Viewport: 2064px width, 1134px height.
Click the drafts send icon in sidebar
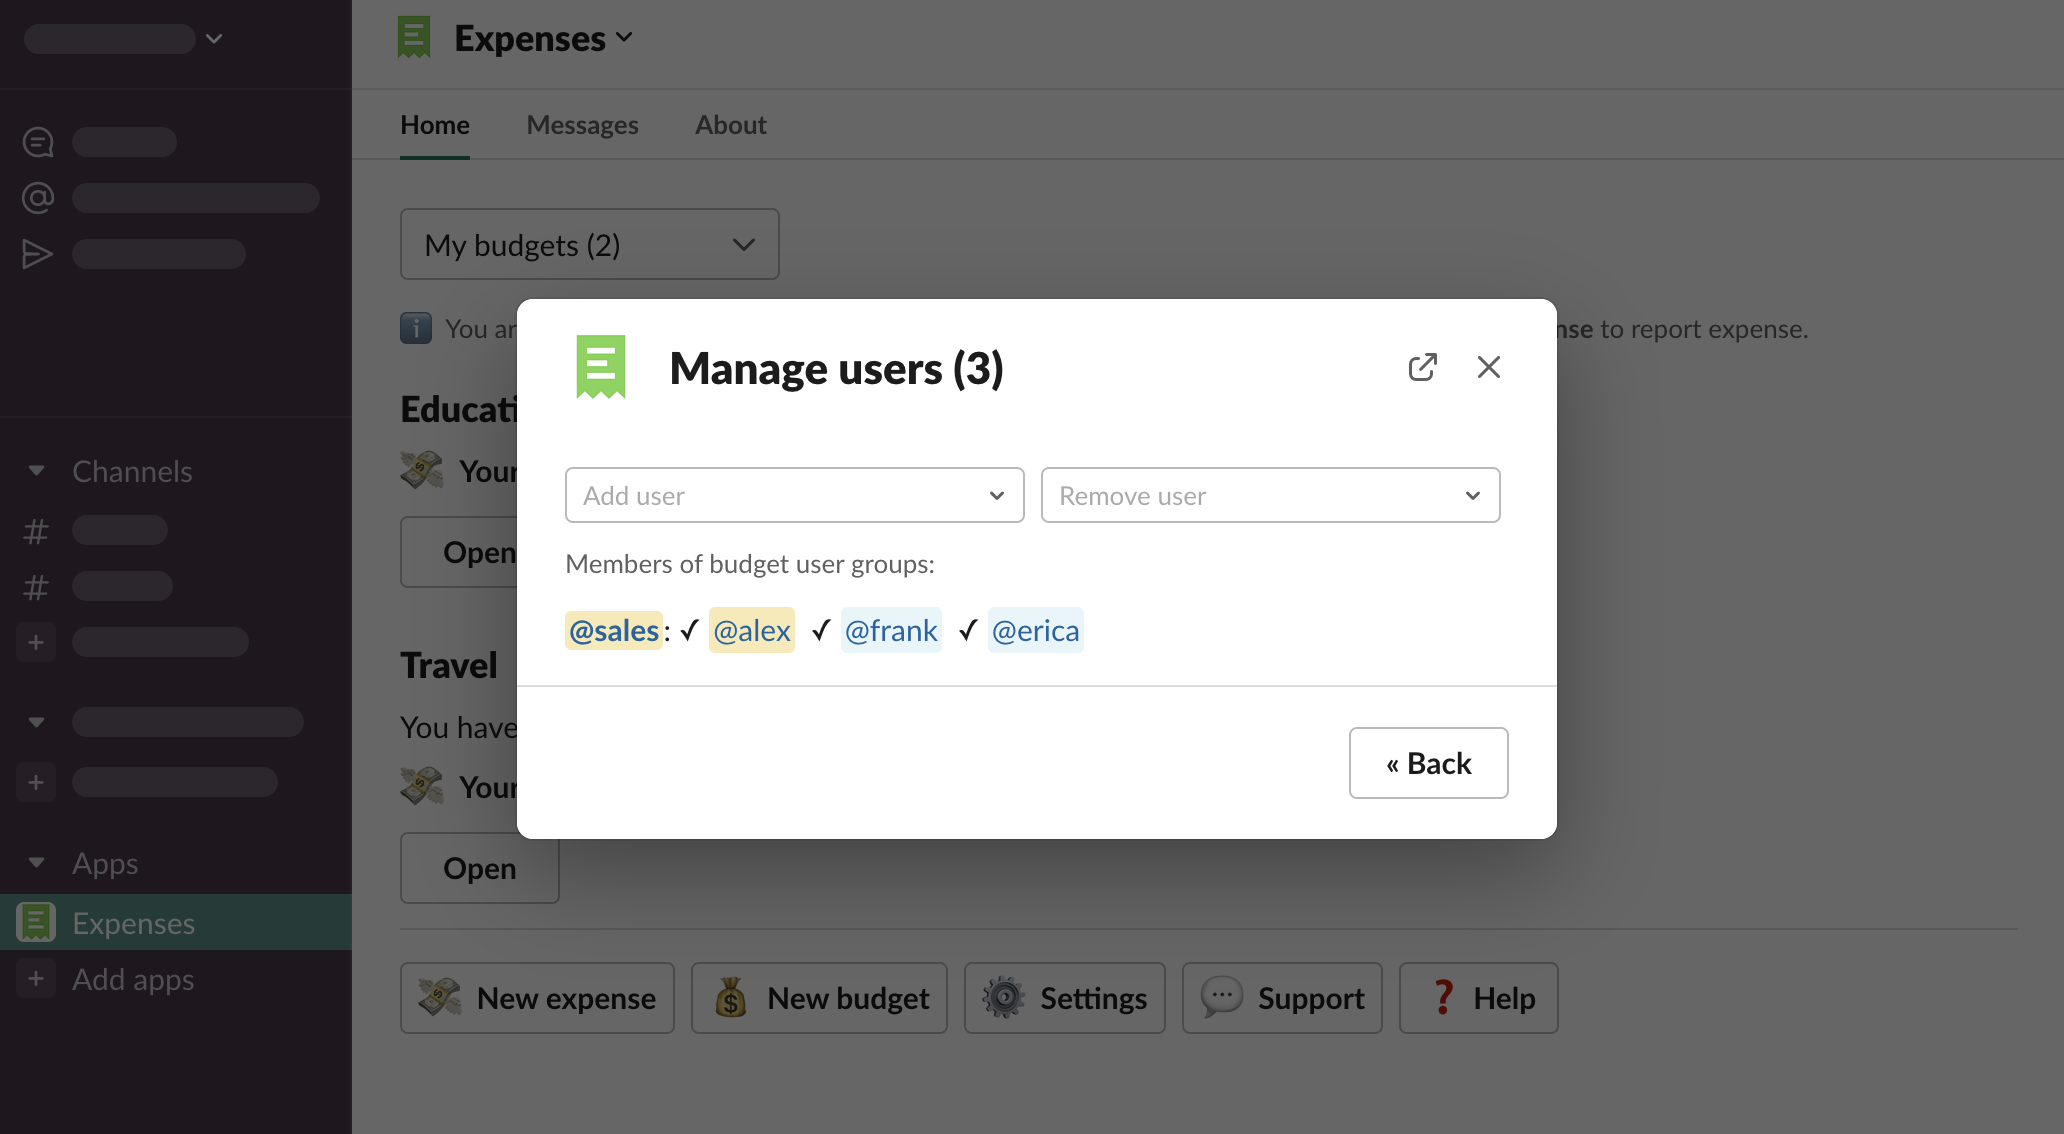point(38,254)
